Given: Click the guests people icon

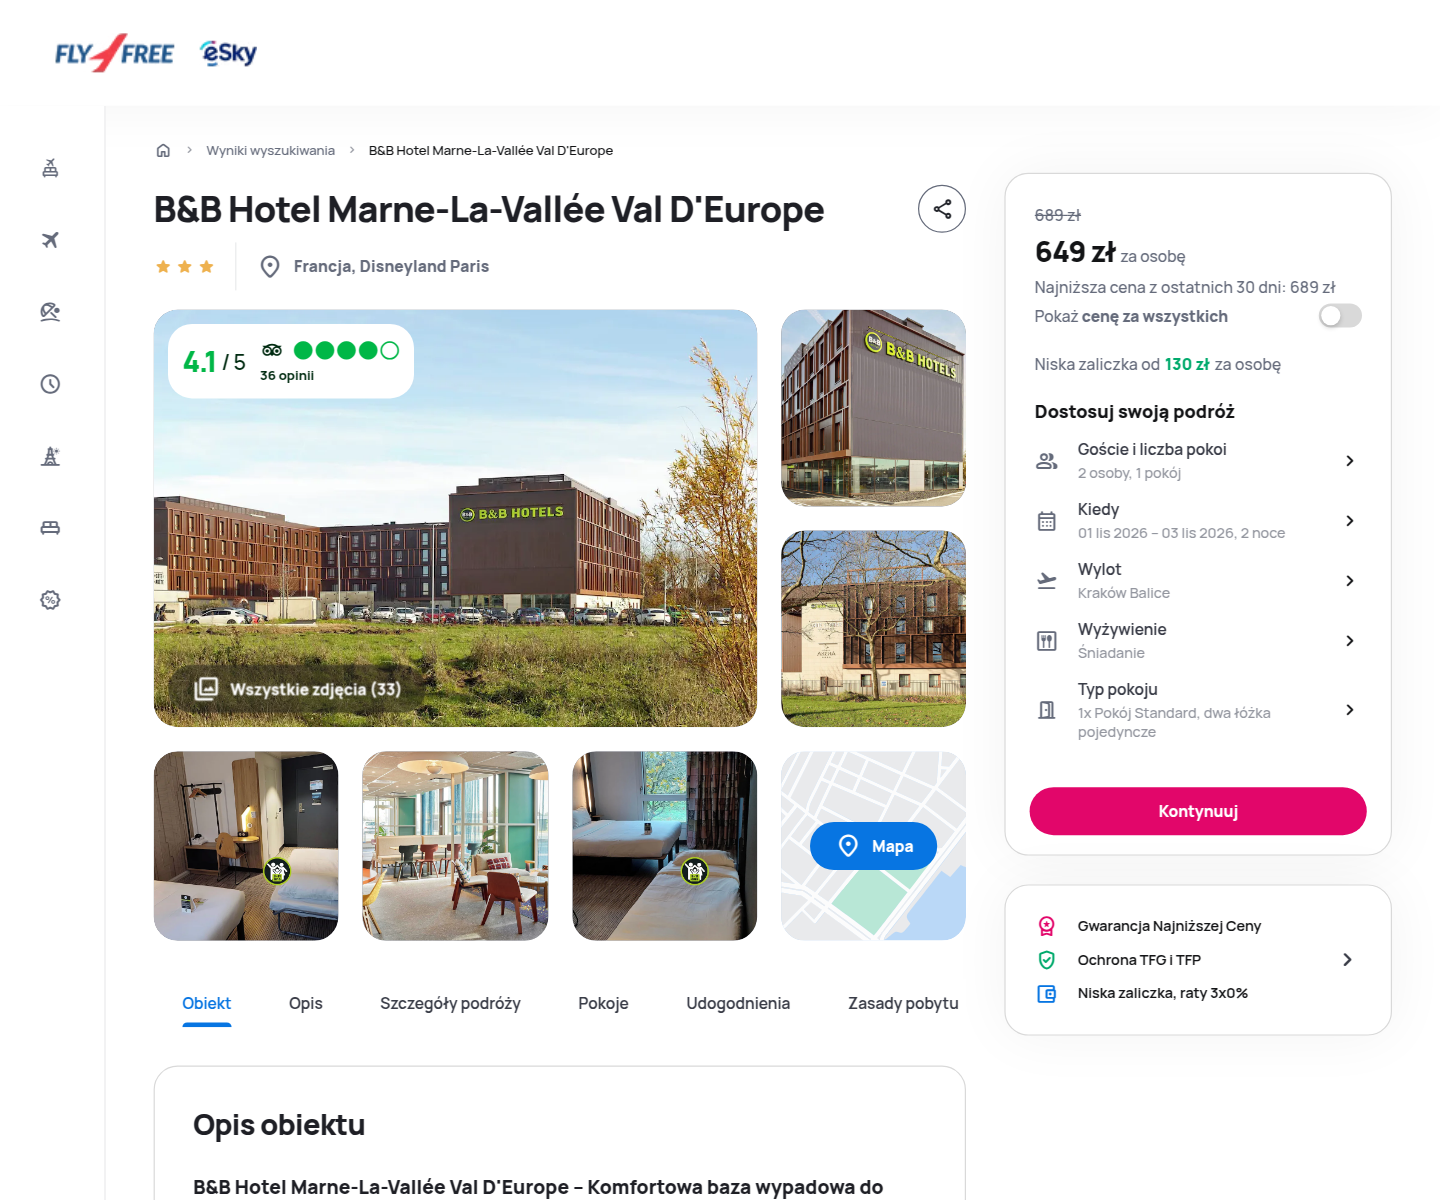Looking at the screenshot, I should point(1047,461).
